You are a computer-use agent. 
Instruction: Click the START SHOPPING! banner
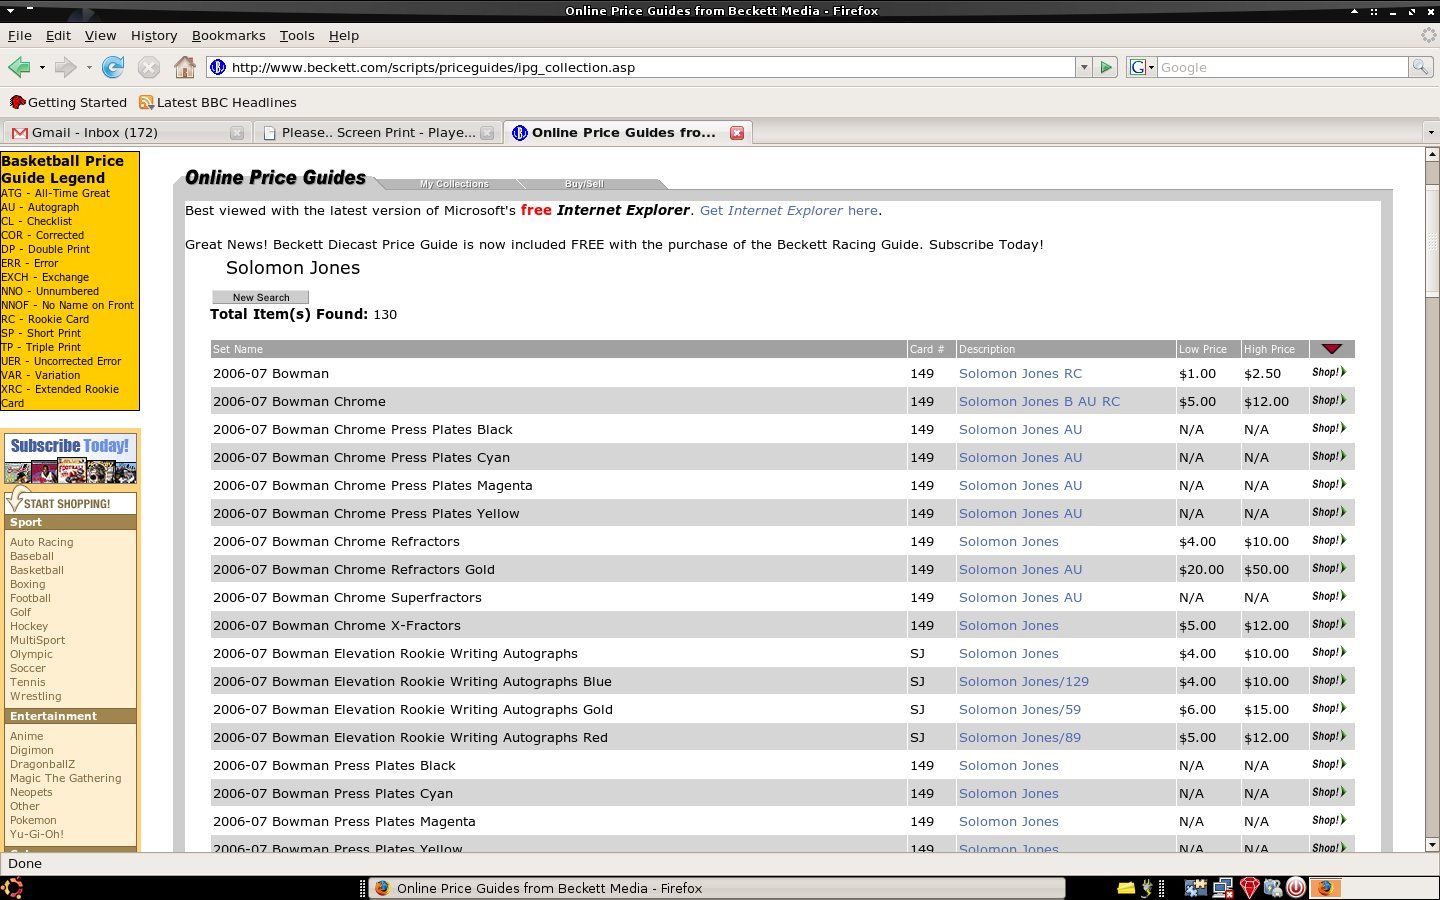[x=70, y=502]
